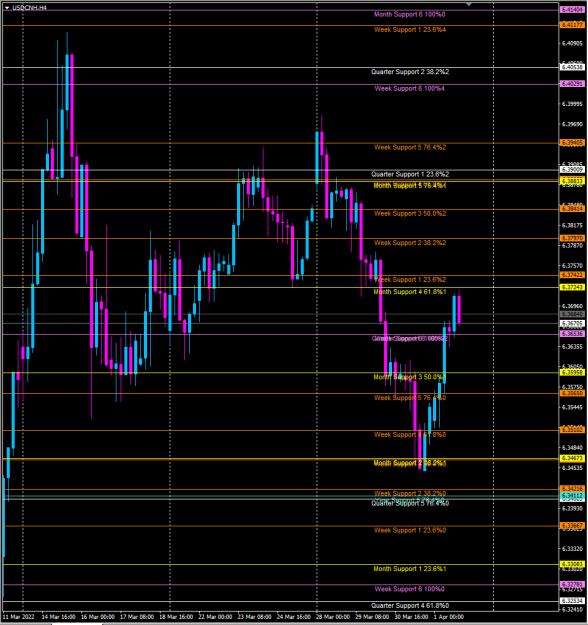This screenshot has height=625, width=588.
Task: Click the chart shift triangle marker at top
Action: coord(469,4)
